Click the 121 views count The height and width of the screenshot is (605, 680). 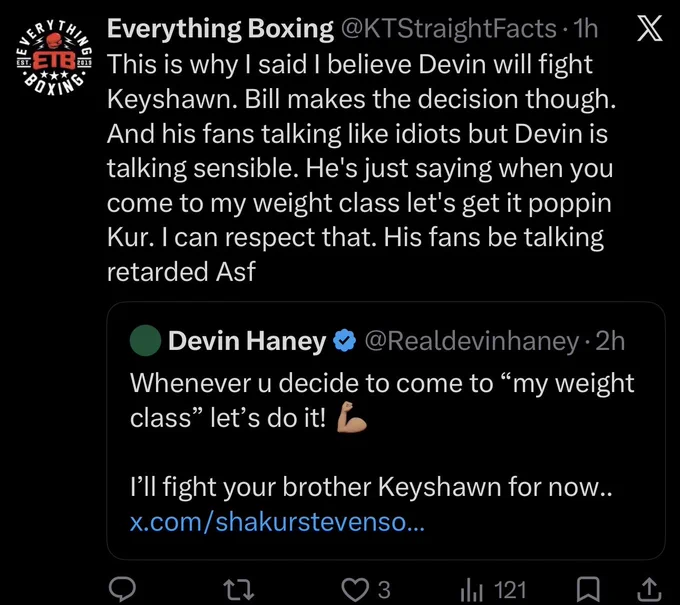510,590
